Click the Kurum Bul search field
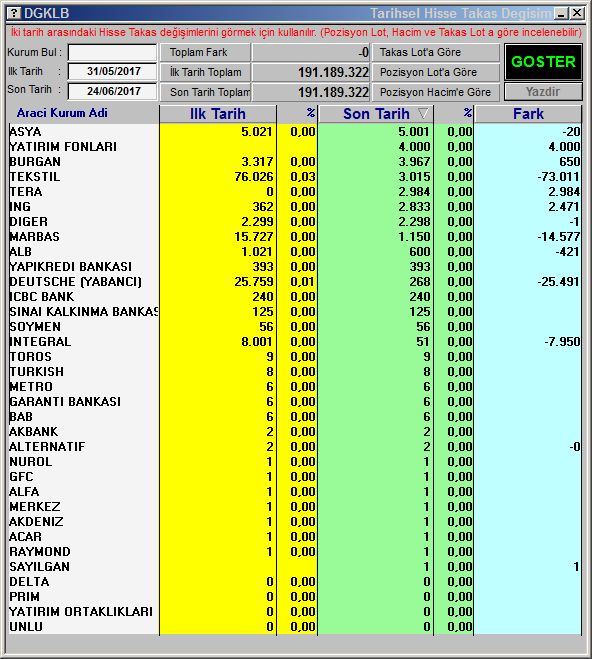This screenshot has height=659, width=592. point(112,53)
